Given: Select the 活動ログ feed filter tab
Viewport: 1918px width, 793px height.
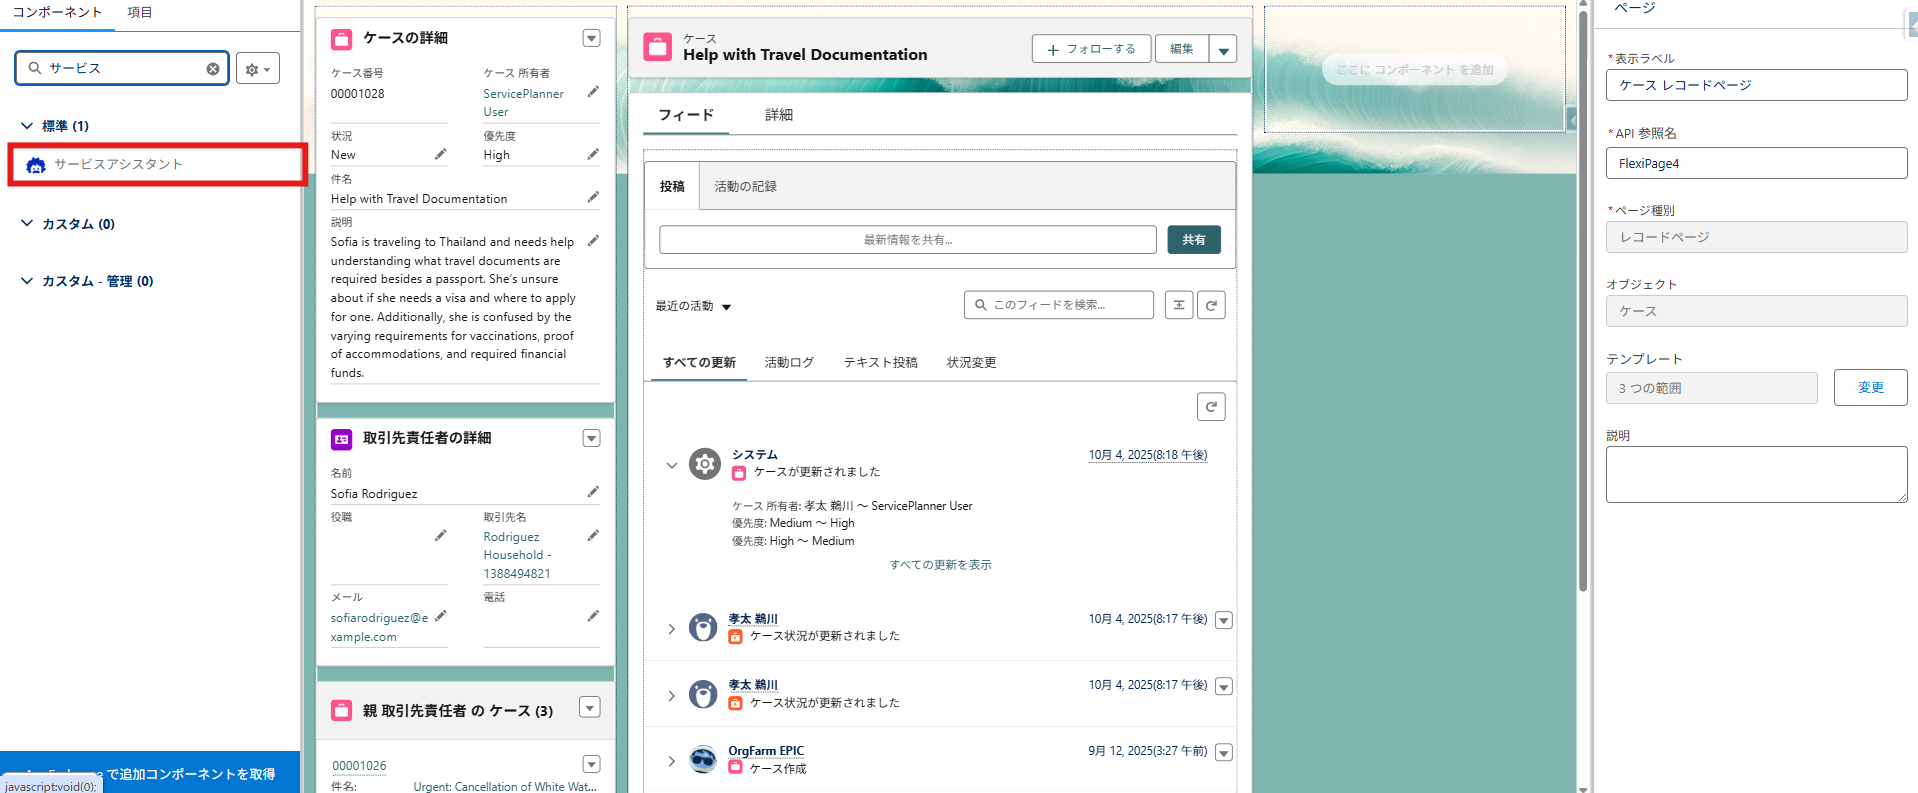Looking at the screenshot, I should 789,362.
